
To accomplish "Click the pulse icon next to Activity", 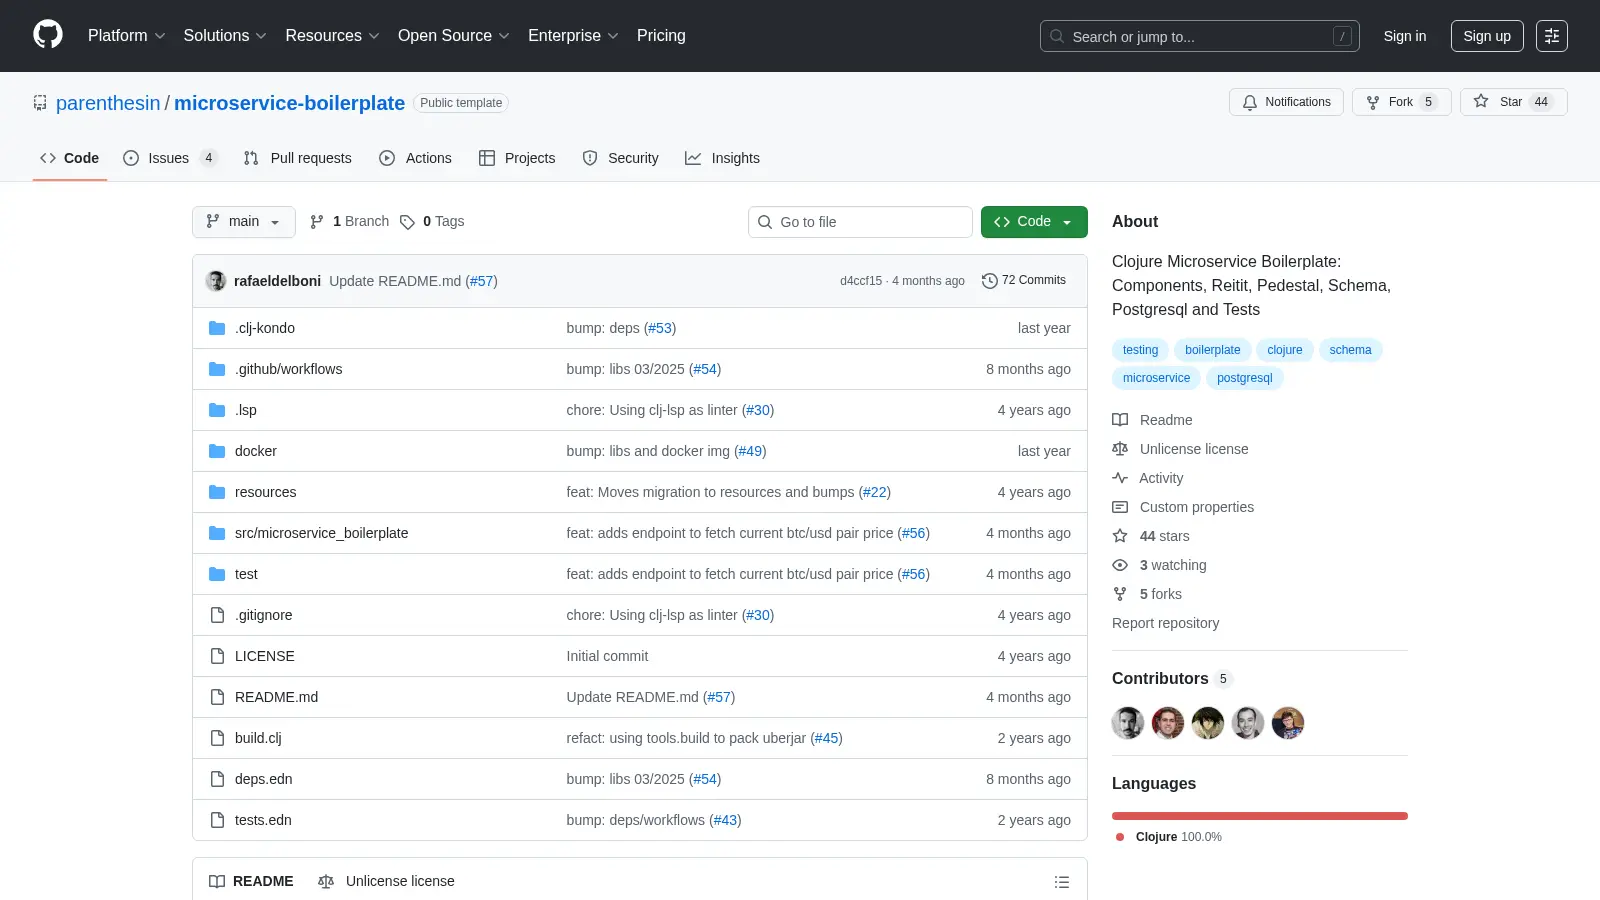I will point(1120,478).
